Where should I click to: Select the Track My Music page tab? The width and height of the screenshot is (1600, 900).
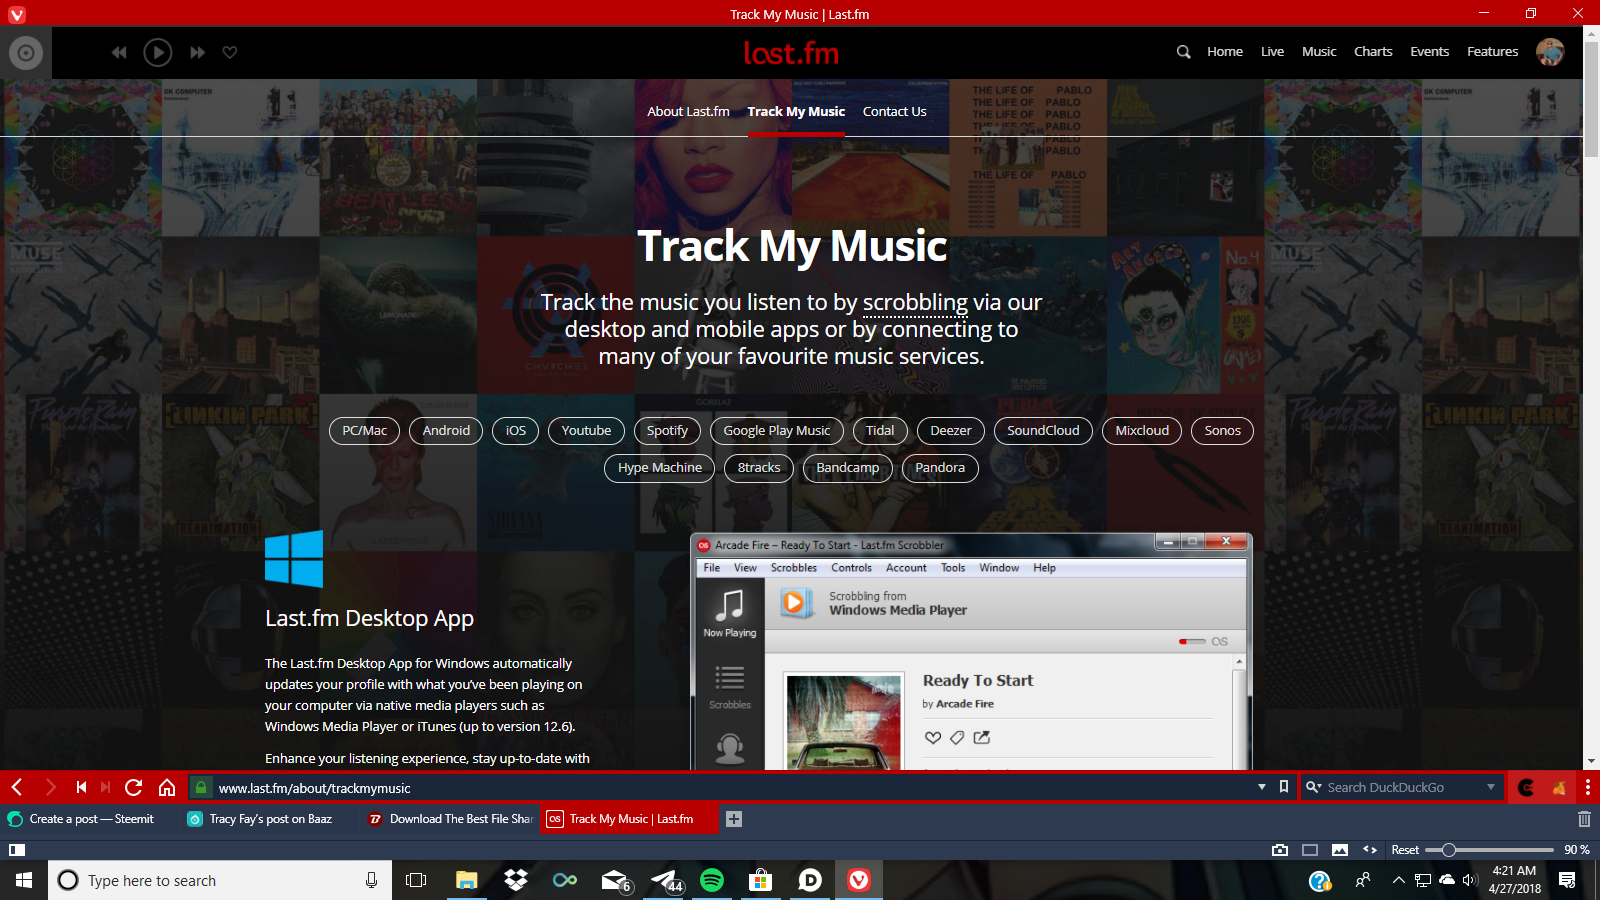[x=796, y=112]
